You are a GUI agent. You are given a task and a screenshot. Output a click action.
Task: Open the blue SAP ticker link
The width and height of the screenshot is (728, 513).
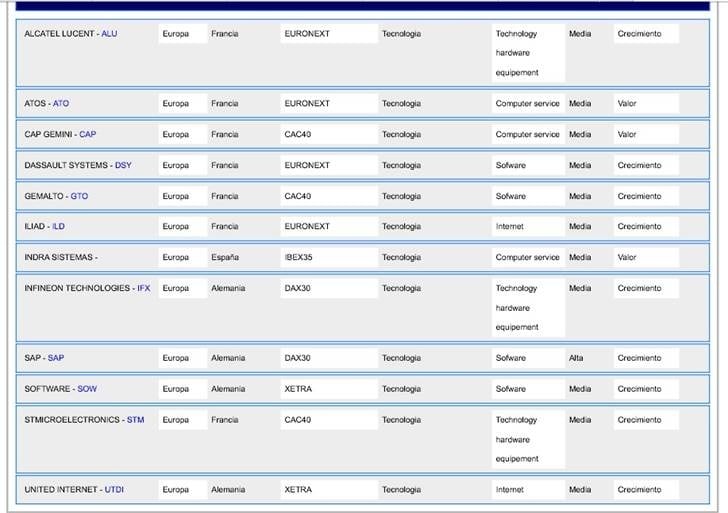click(x=56, y=358)
